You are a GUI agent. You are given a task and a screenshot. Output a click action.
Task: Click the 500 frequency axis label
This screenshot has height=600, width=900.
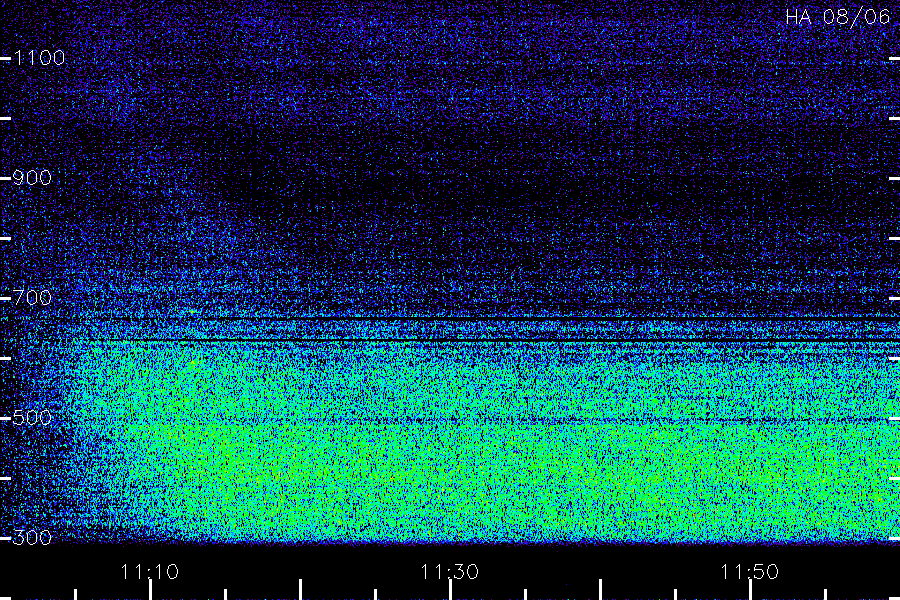click(x=32, y=418)
